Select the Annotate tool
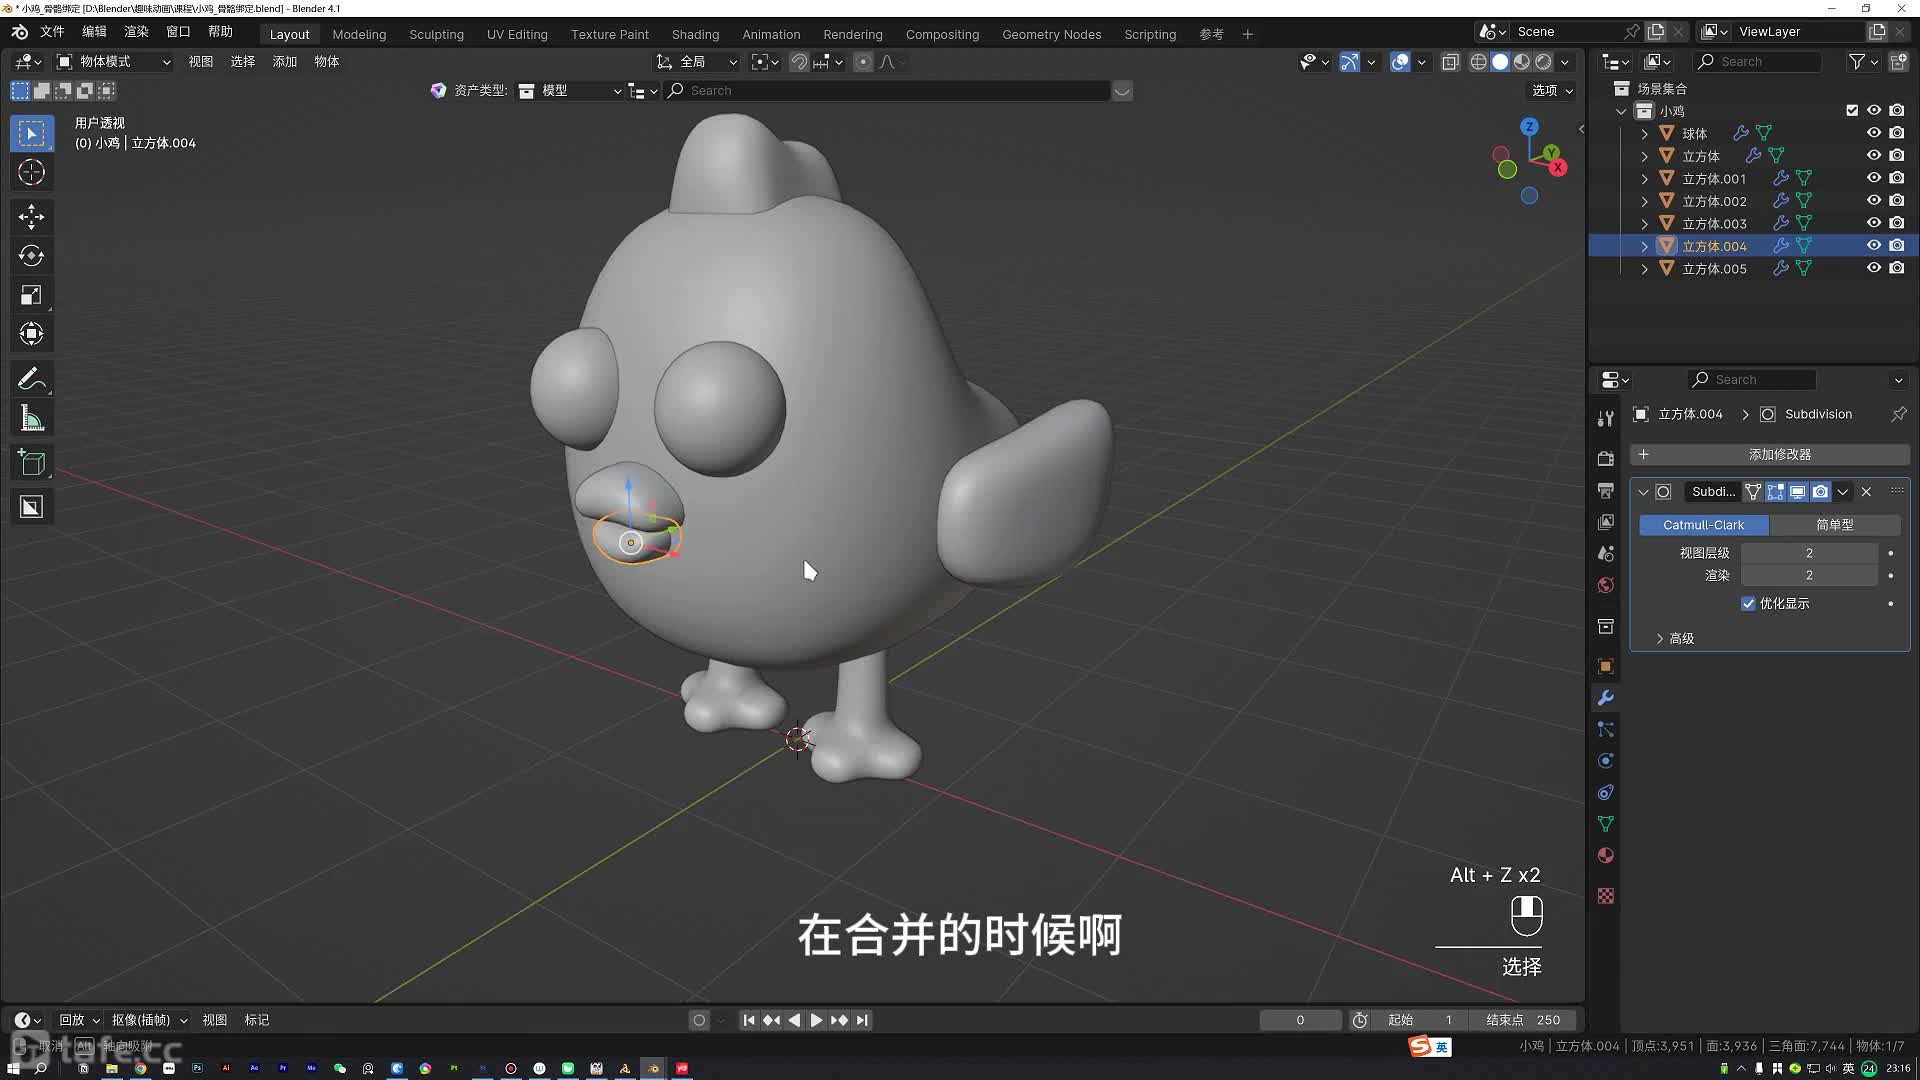This screenshot has height=1080, width=1920. pos(31,379)
